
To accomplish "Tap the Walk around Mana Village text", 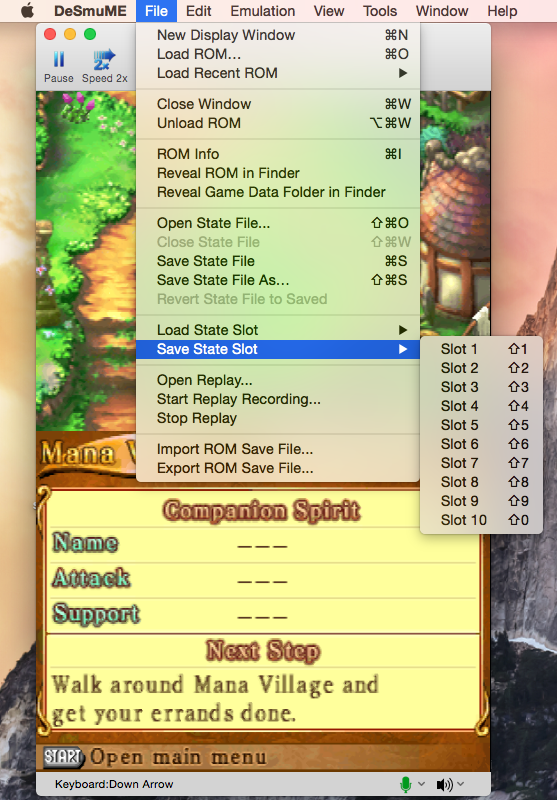I will click(215, 699).
